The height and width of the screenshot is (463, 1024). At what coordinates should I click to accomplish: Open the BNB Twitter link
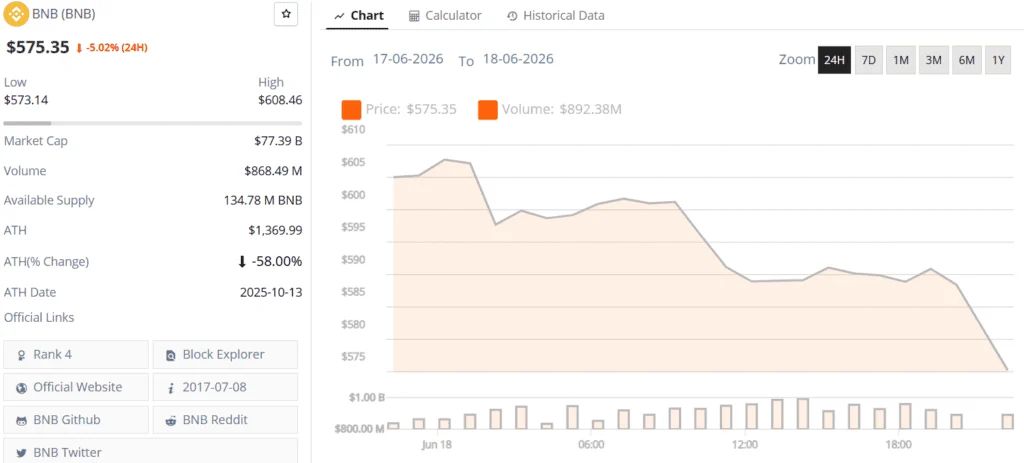(x=150, y=452)
